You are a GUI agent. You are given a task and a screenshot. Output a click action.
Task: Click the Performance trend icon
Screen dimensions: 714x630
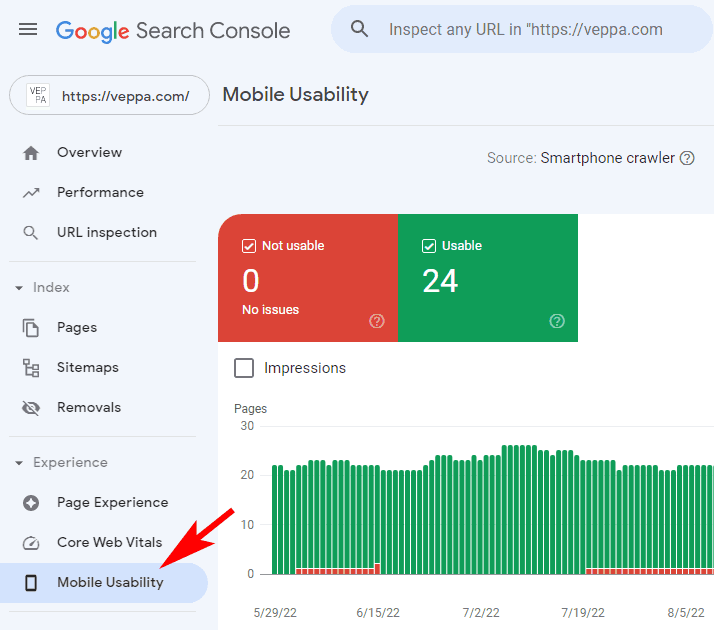(x=31, y=193)
